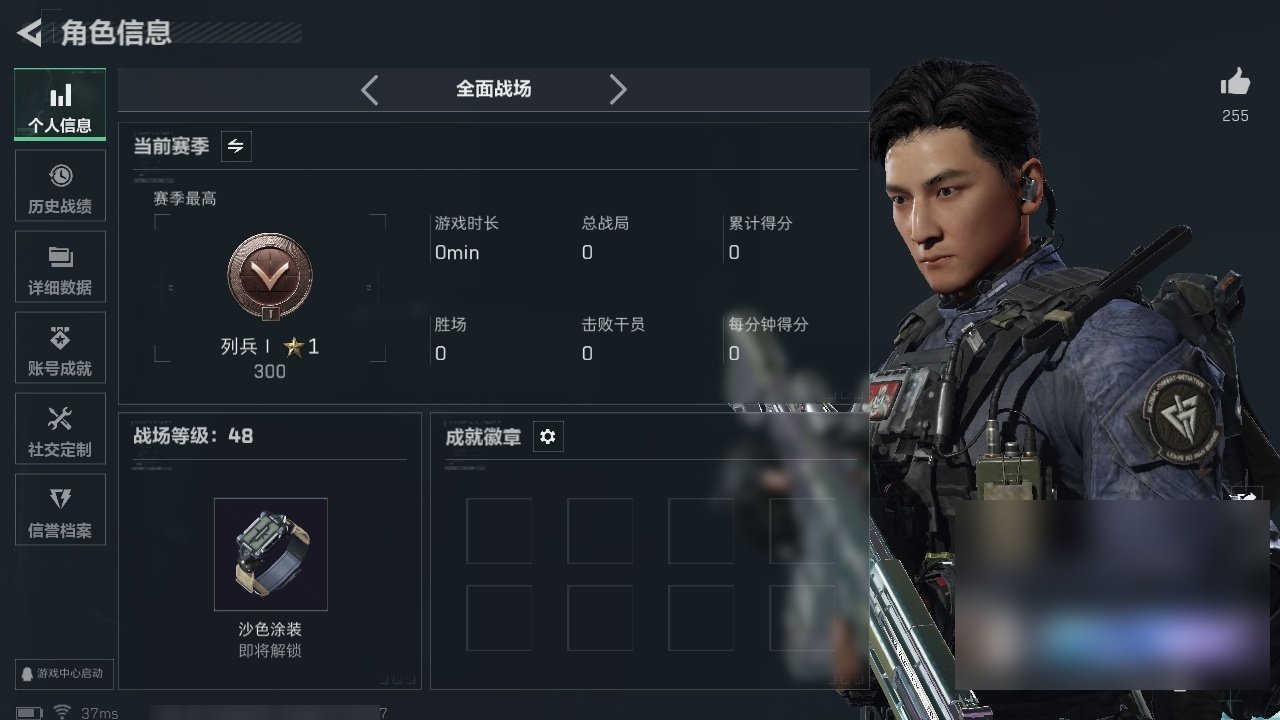This screenshot has height=720, width=1280.
Task: Toggle season with the 当前赛季 swap icon
Action: (x=236, y=147)
